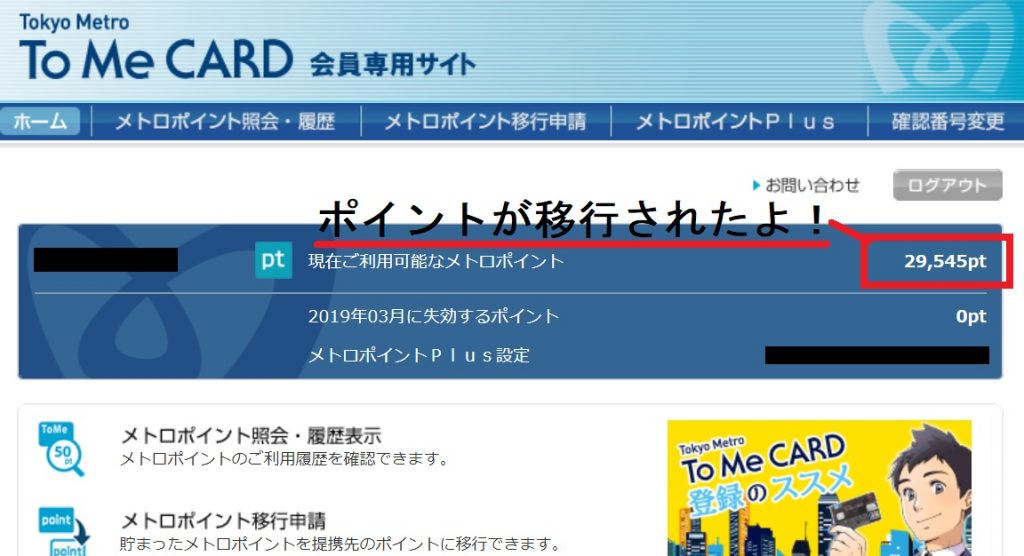Click the 0pt expiring points value

[971, 316]
